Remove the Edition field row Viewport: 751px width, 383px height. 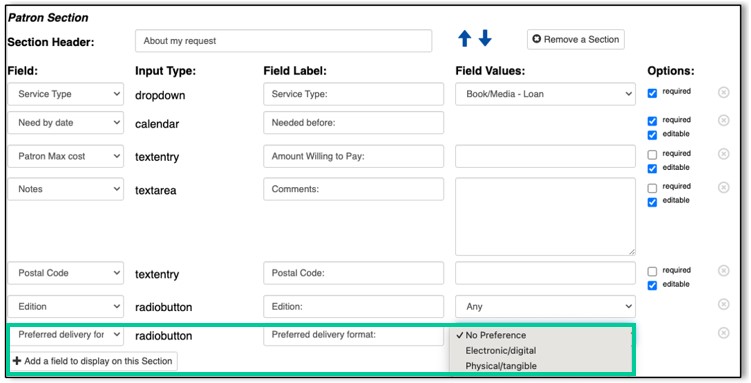(724, 304)
